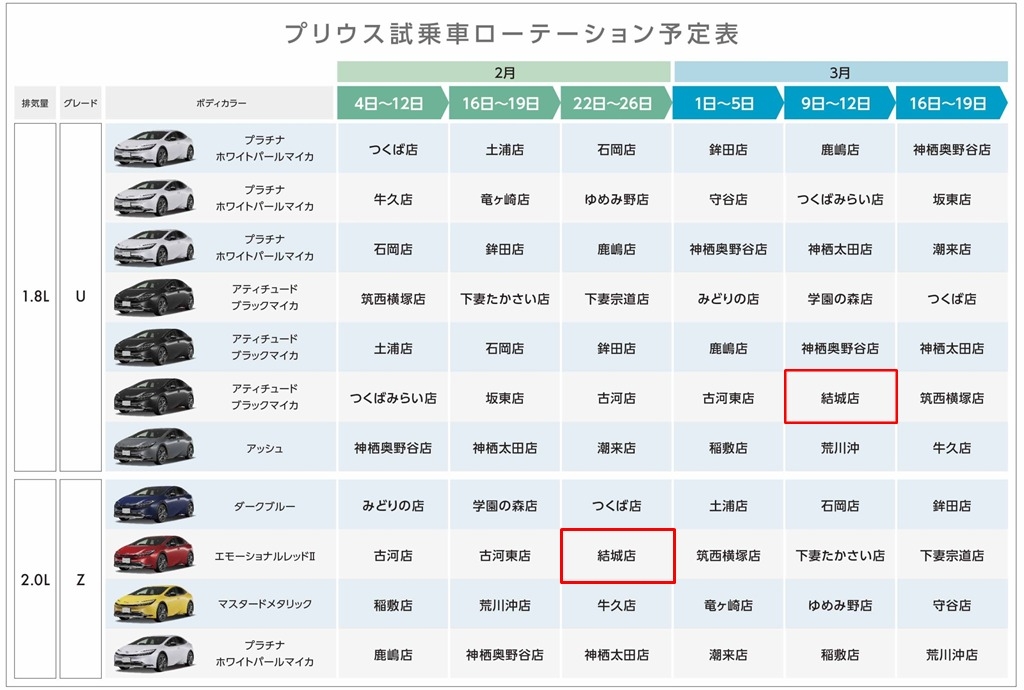The width and height of the screenshot is (1024, 690).
Task: Select 筑西横塚店 under 1日〜5日
Action: (728, 556)
